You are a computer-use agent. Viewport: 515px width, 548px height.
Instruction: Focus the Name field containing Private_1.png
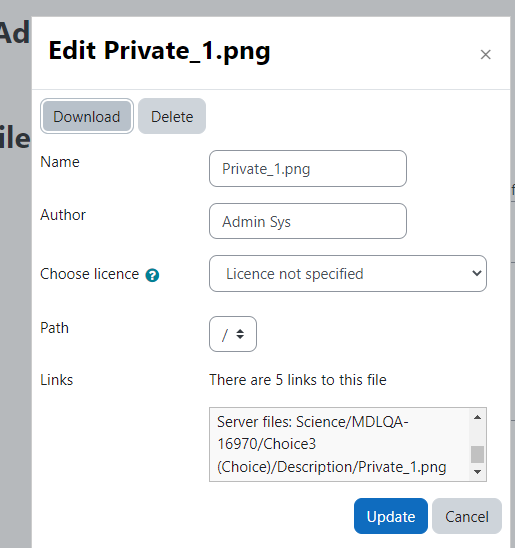(x=308, y=168)
